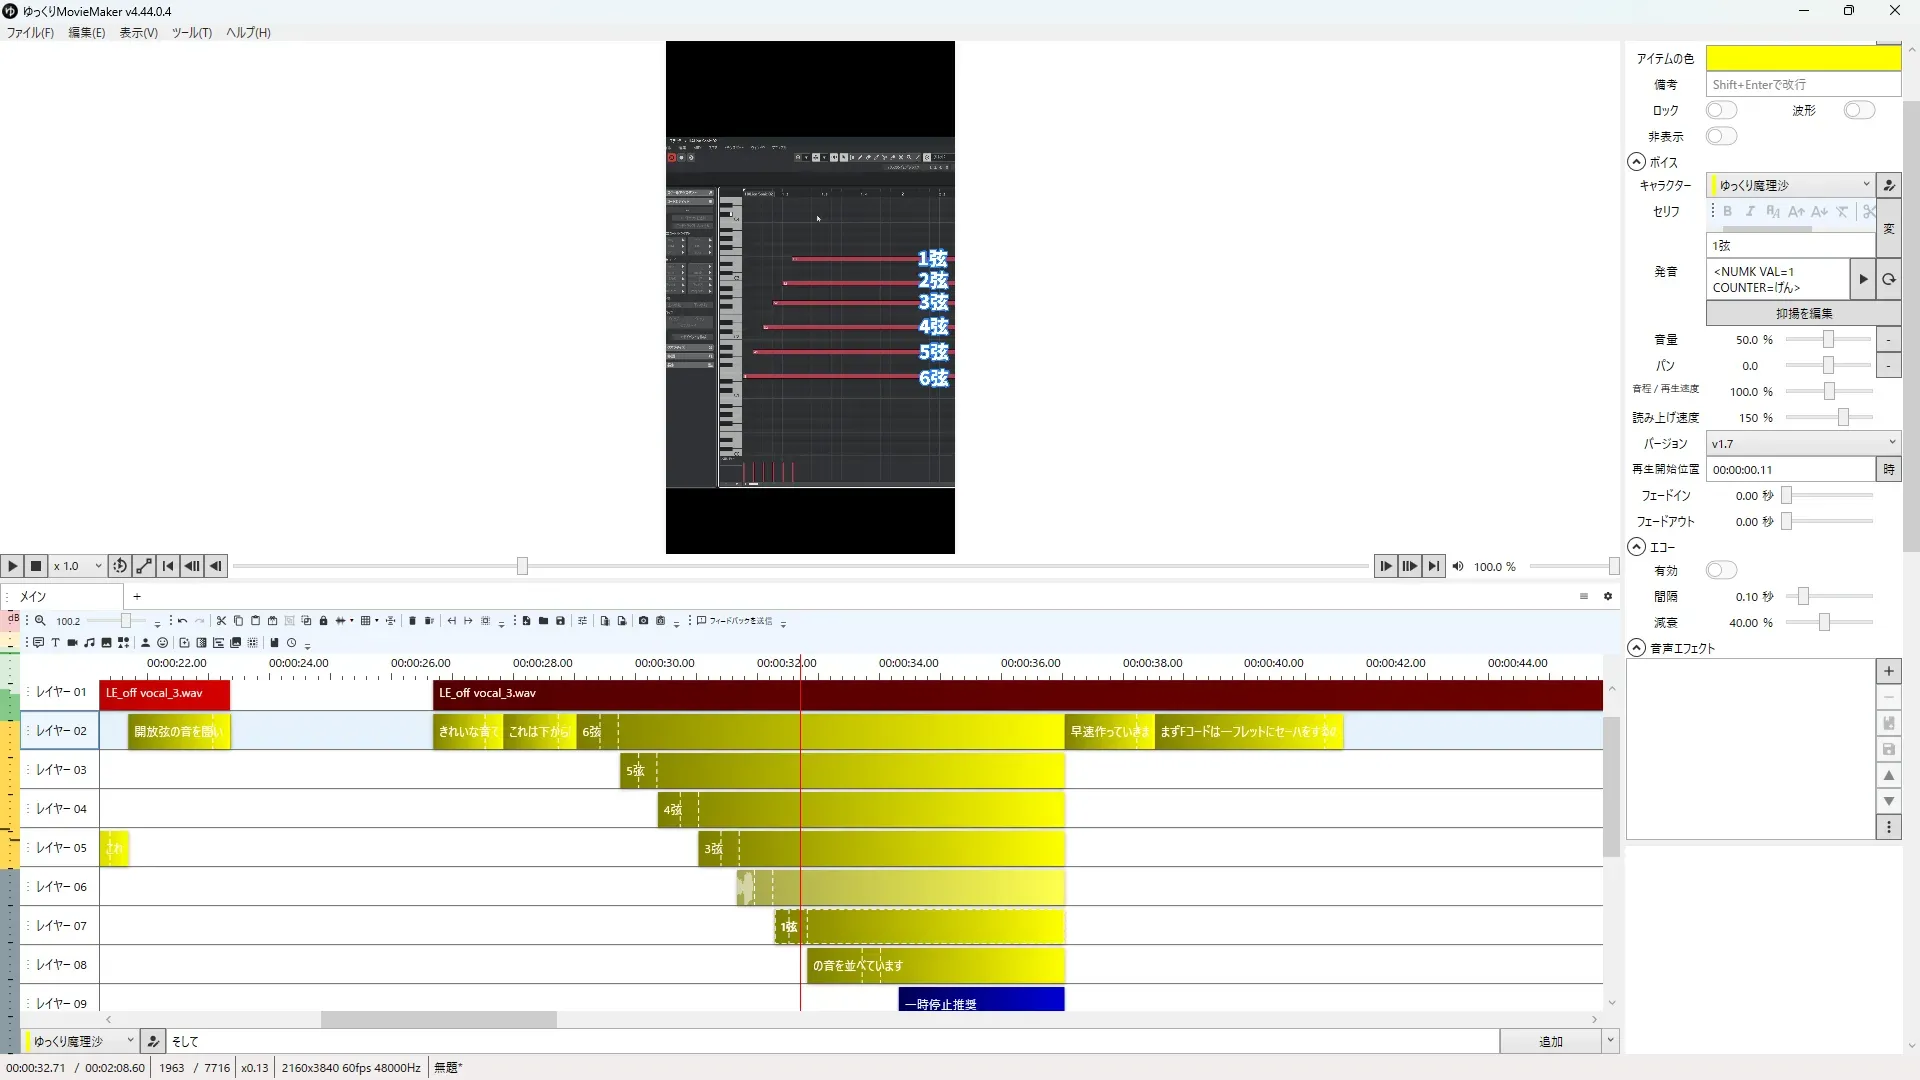Image resolution: width=1920 pixels, height=1080 pixels.
Task: Enable the 波形 waveform toggle
Action: [x=1858, y=110]
